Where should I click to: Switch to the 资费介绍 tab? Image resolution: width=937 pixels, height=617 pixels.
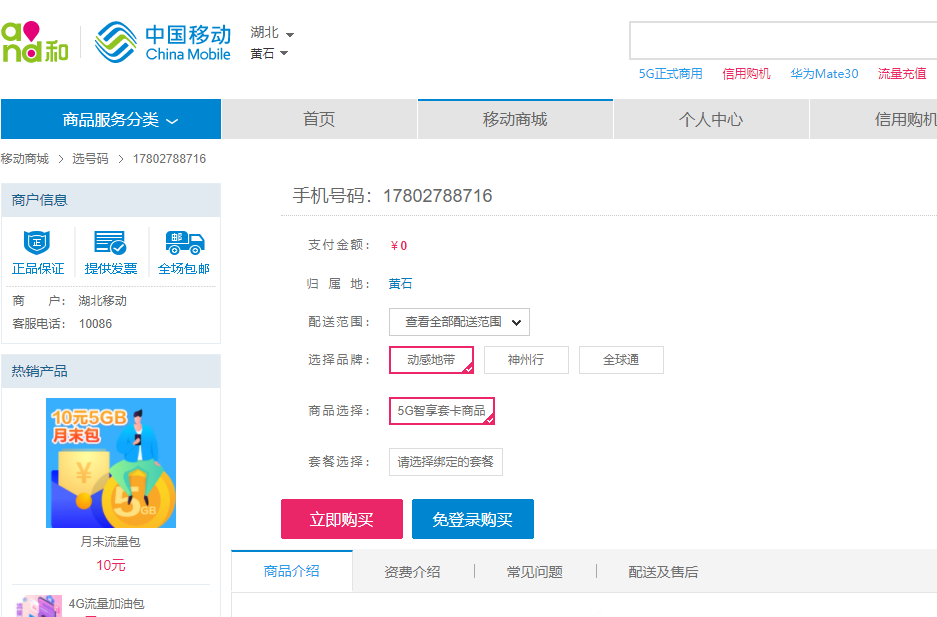pyautogui.click(x=412, y=572)
